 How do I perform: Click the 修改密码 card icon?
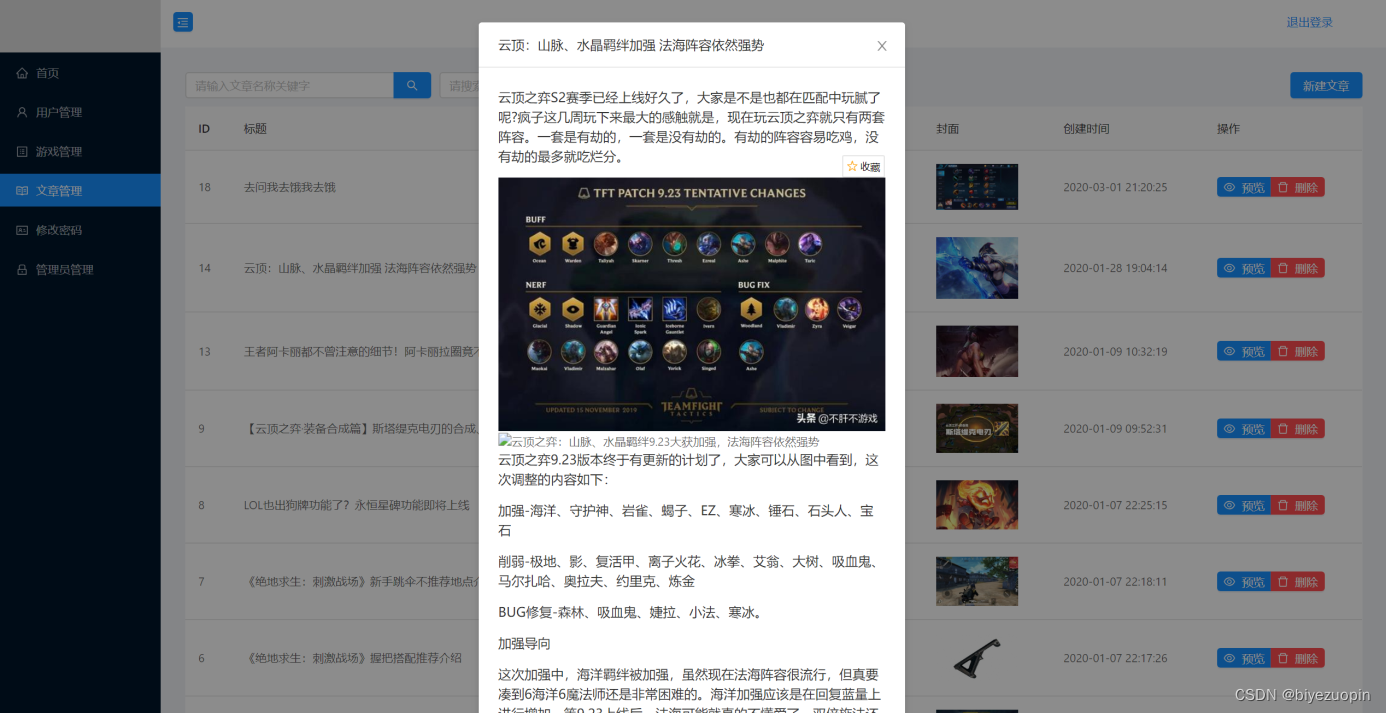point(22,230)
